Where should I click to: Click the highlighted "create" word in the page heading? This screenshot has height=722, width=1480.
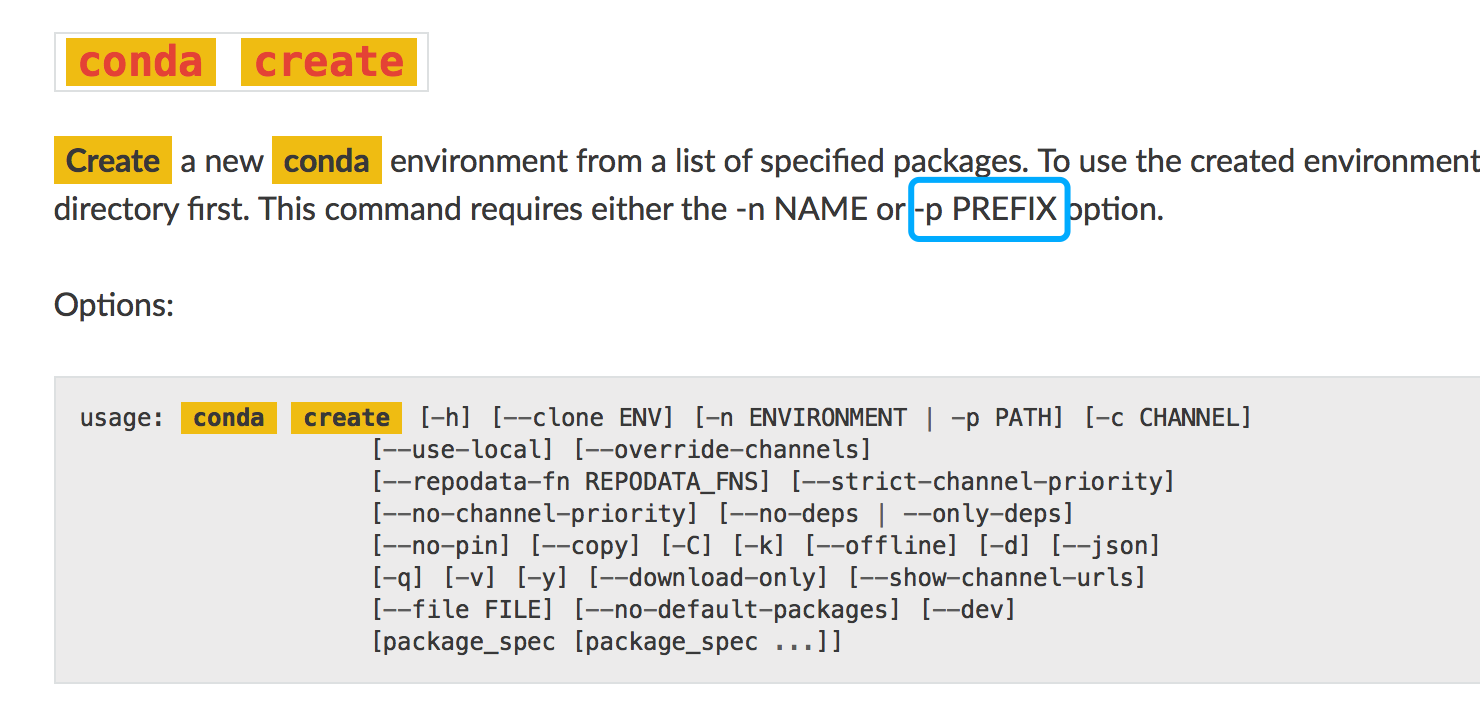click(328, 62)
